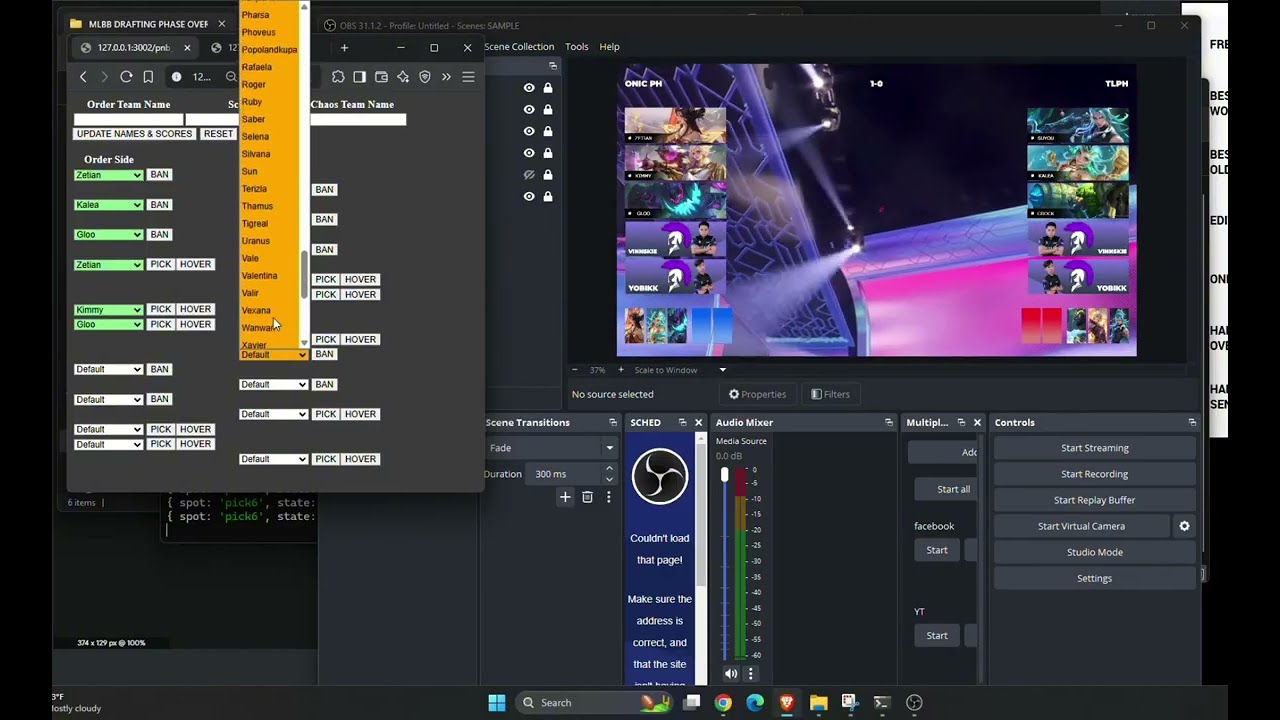
Task: Zoom in the OBS preview
Action: point(620,370)
